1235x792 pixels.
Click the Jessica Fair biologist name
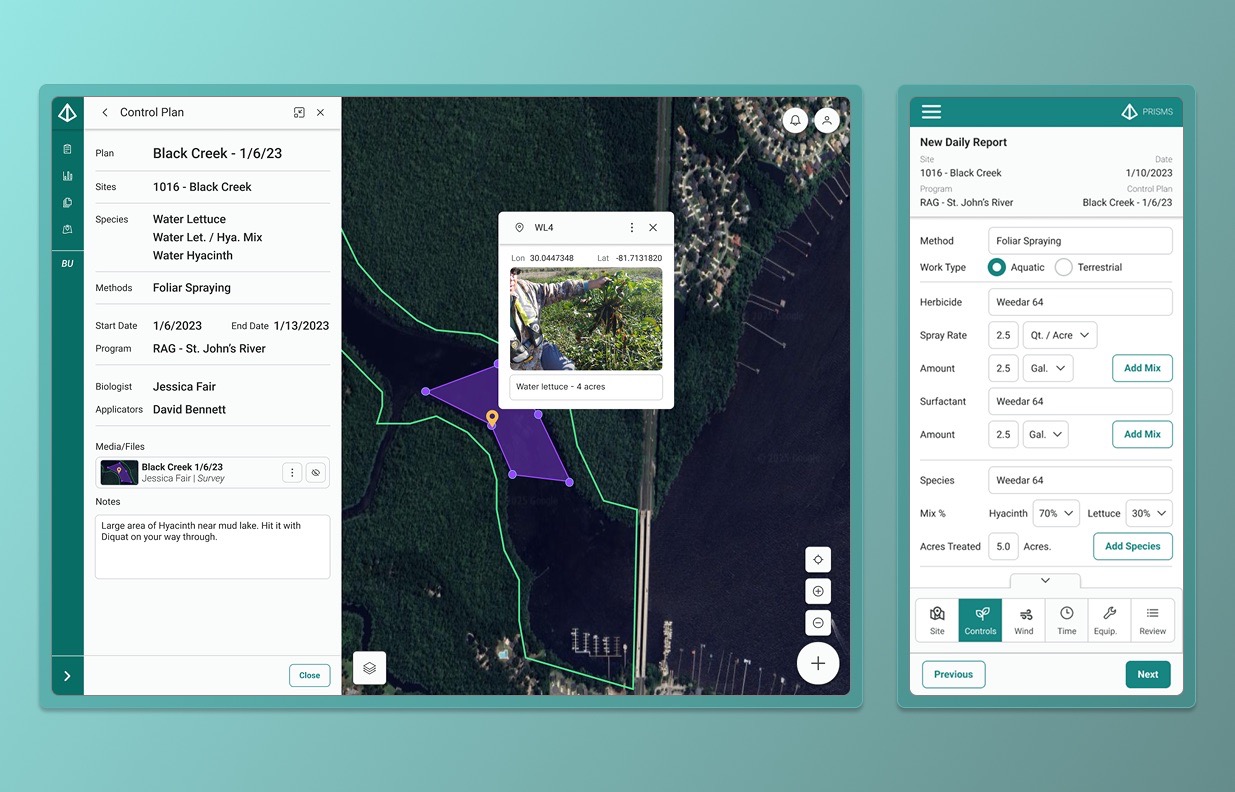(184, 386)
